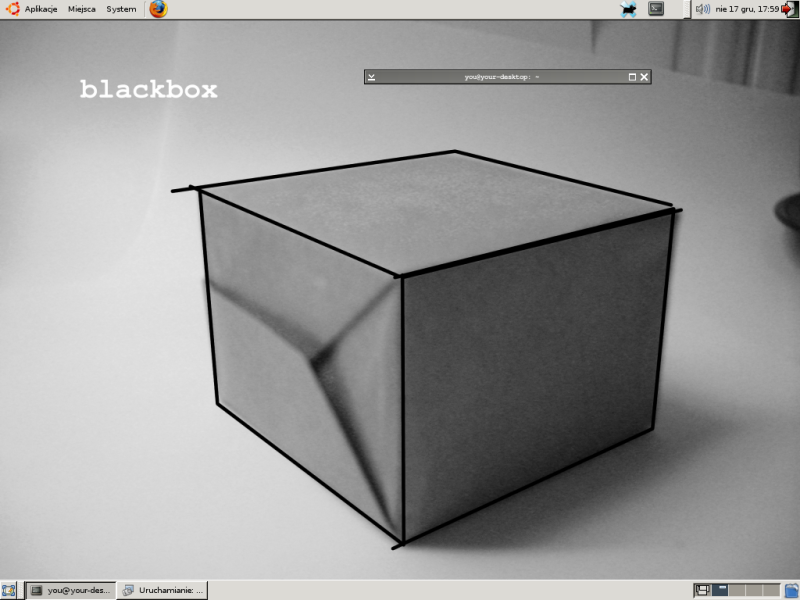Click the window selector icon by workspaces
This screenshot has height=600, width=800.
click(702, 591)
